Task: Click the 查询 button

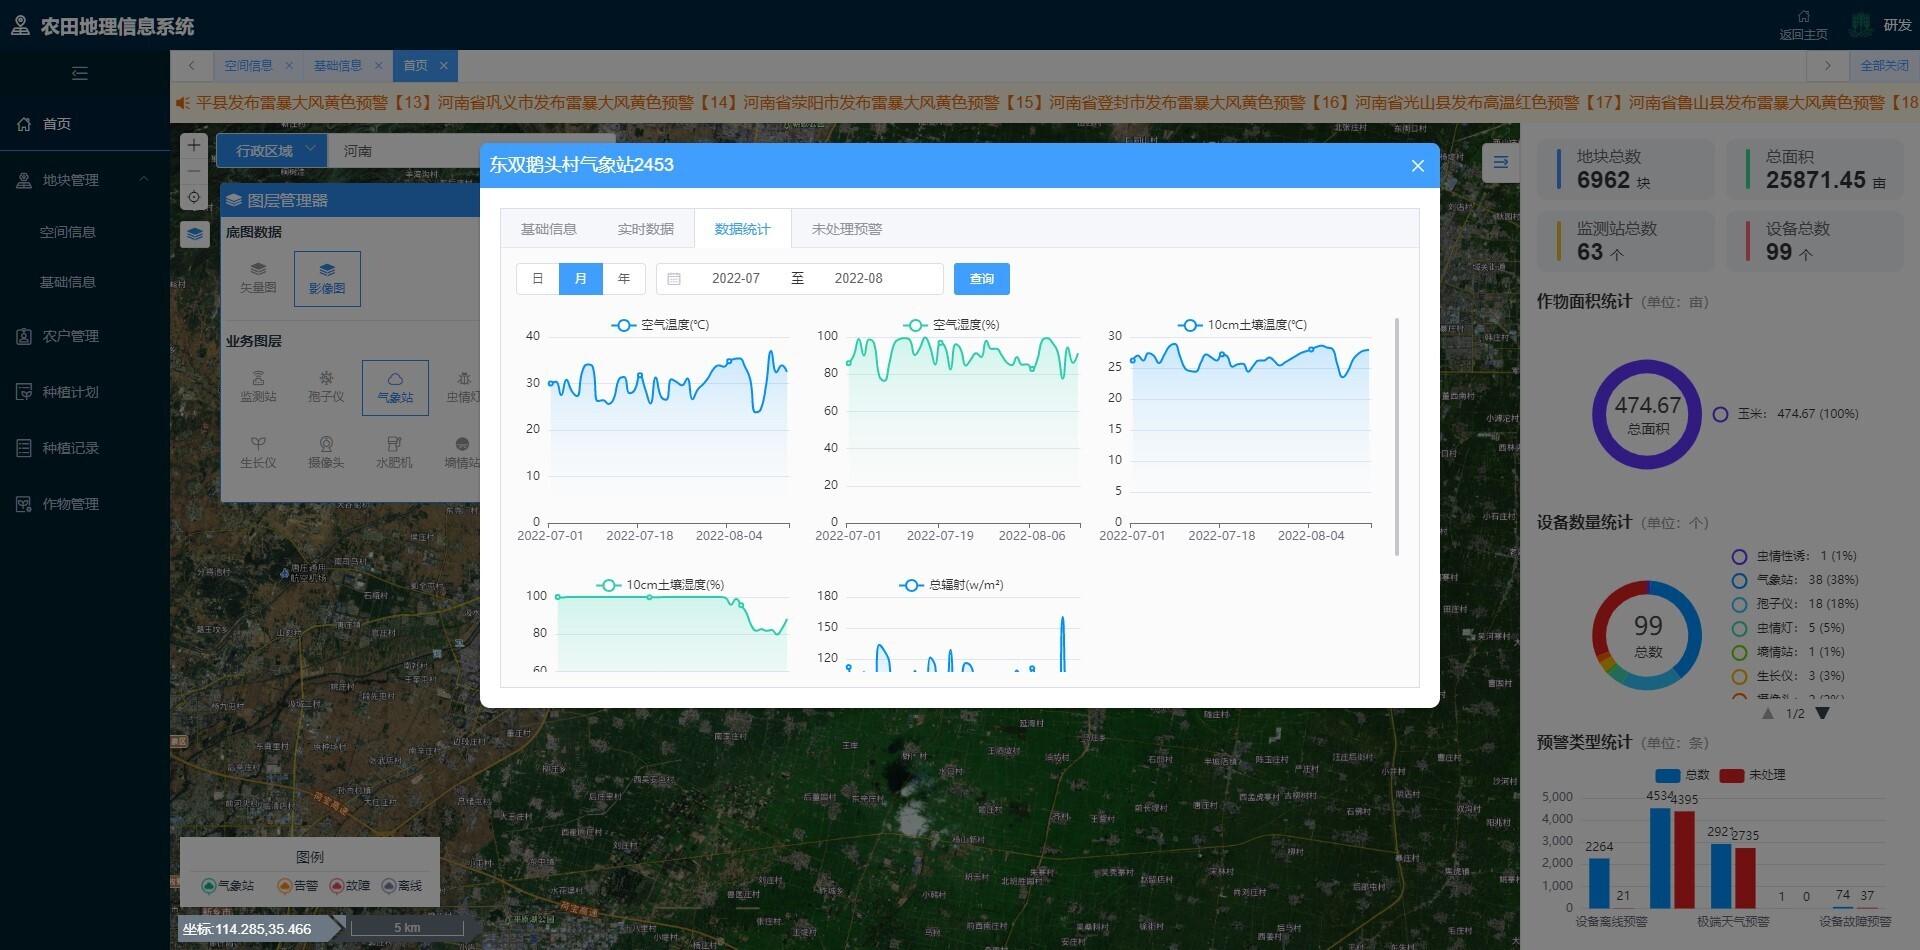Action: (981, 279)
